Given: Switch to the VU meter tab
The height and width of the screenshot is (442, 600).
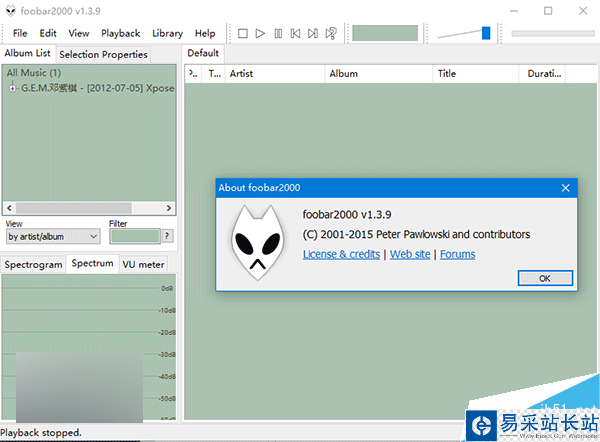Looking at the screenshot, I should [x=143, y=265].
